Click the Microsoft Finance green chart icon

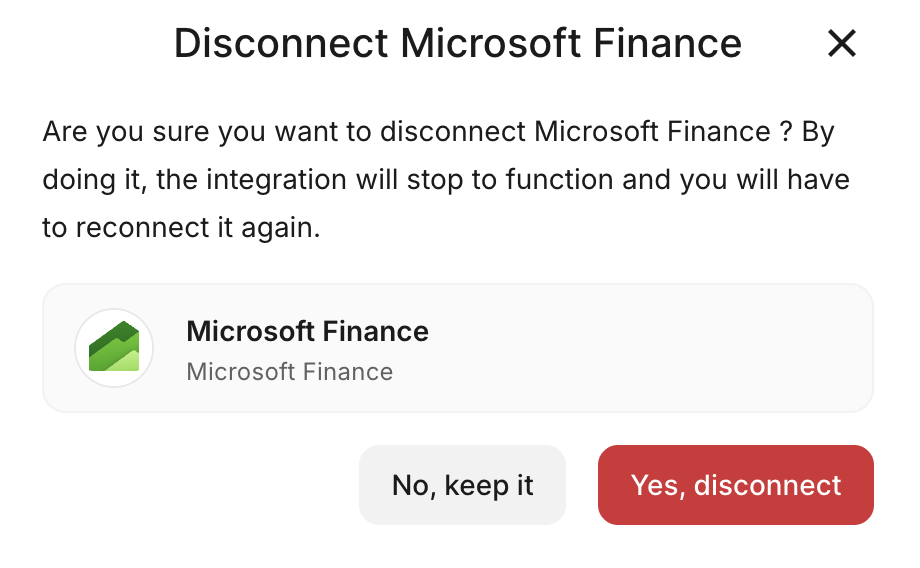(114, 347)
